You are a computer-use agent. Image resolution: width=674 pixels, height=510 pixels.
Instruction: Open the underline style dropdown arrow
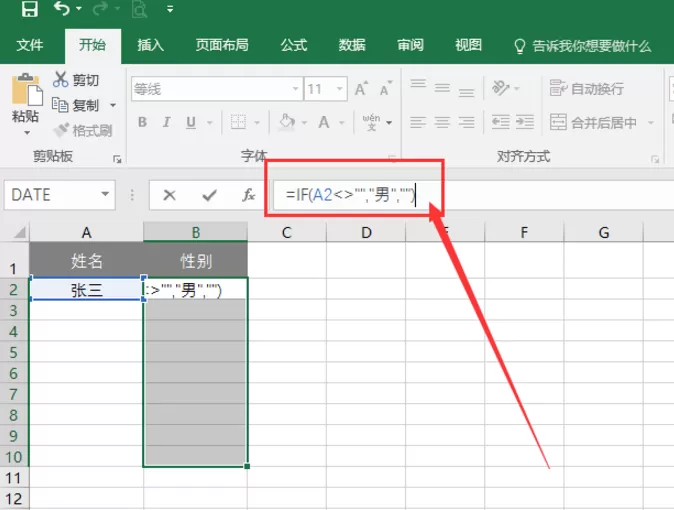pyautogui.click(x=210, y=123)
